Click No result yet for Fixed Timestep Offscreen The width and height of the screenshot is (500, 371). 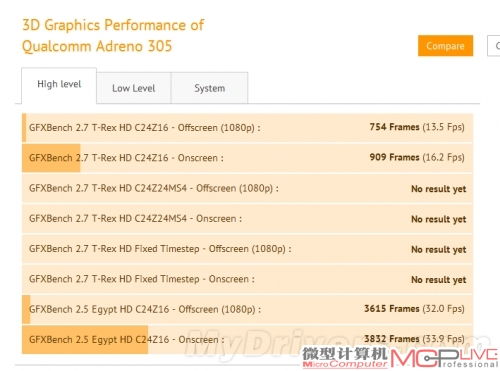coord(439,250)
